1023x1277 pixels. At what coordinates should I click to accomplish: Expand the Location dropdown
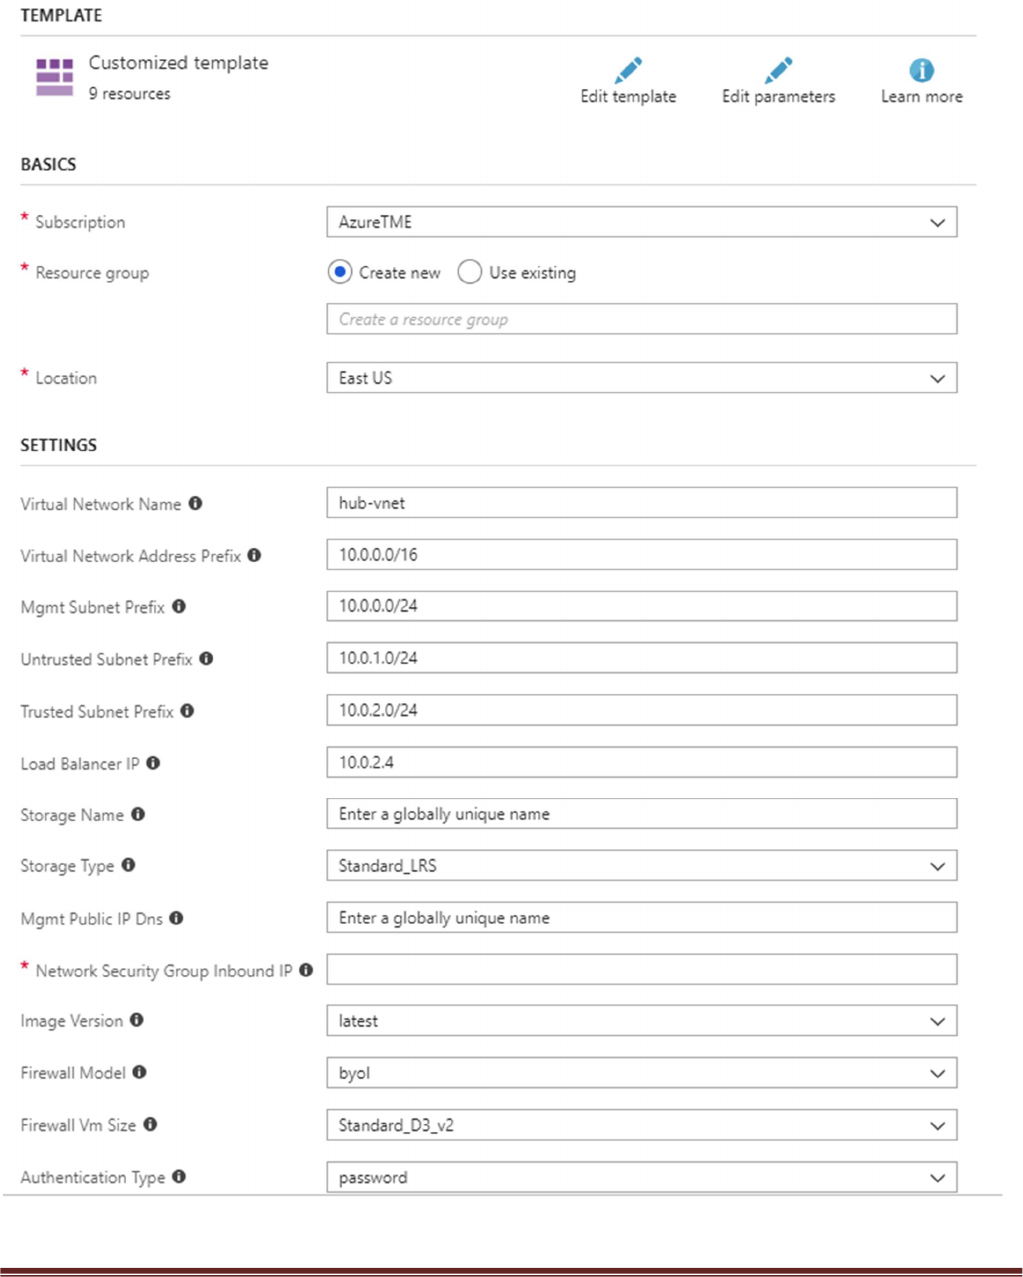coord(641,378)
